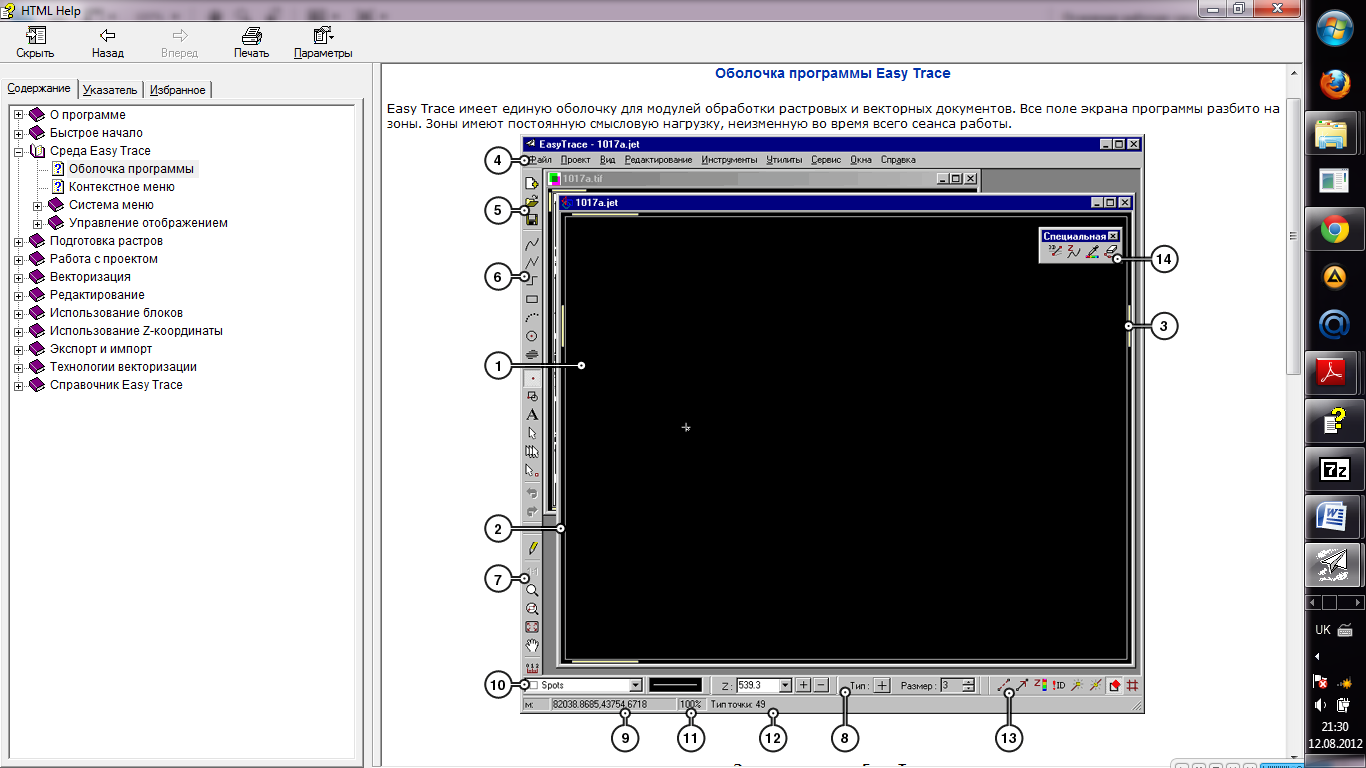Select the Использование Z-координаты book label
This screenshot has width=1366, height=768.
(136, 331)
